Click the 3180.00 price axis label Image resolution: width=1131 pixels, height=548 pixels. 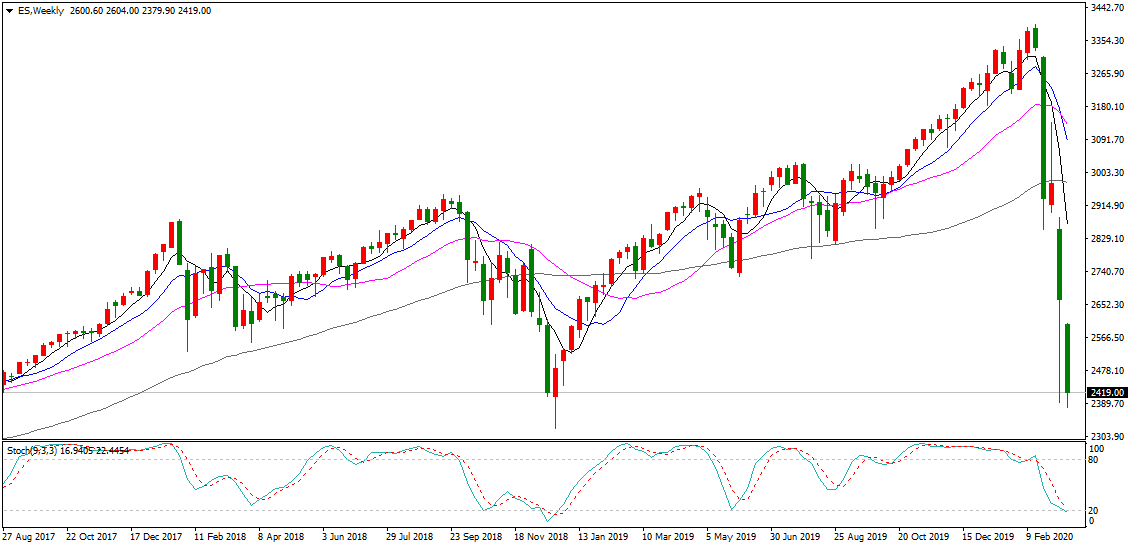[x=1107, y=107]
